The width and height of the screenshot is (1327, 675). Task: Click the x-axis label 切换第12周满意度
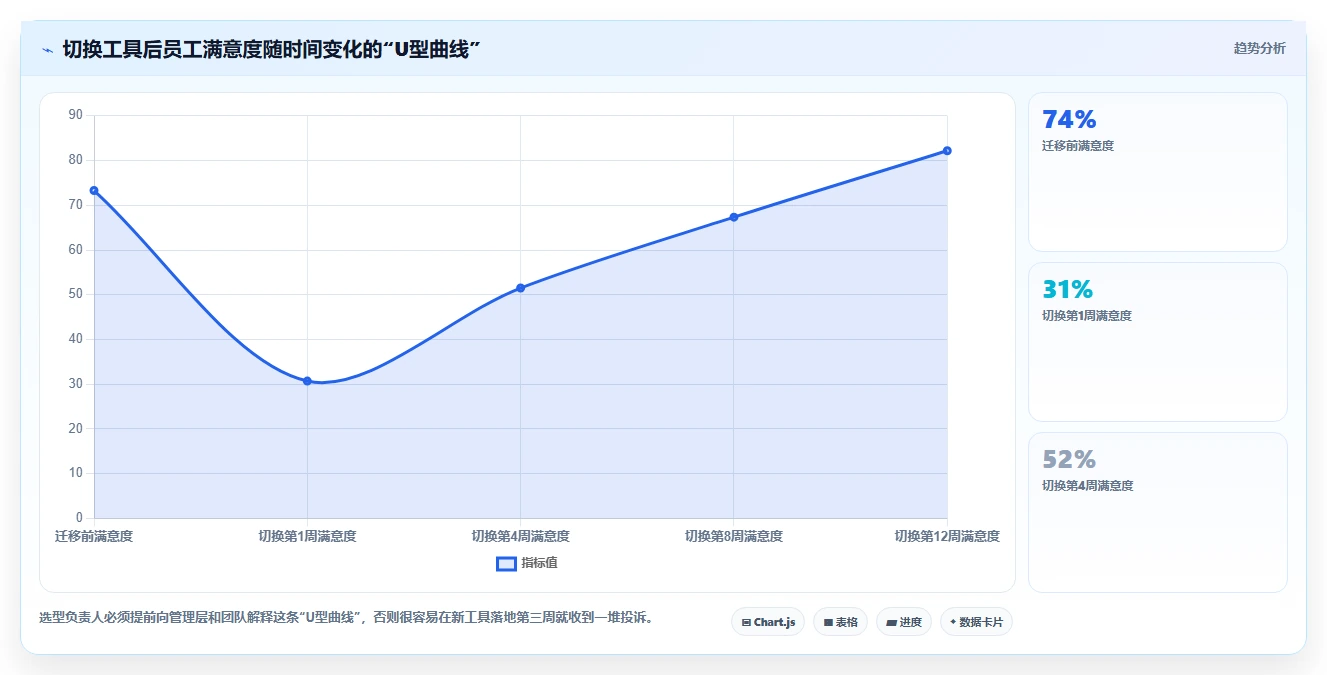[x=946, y=536]
